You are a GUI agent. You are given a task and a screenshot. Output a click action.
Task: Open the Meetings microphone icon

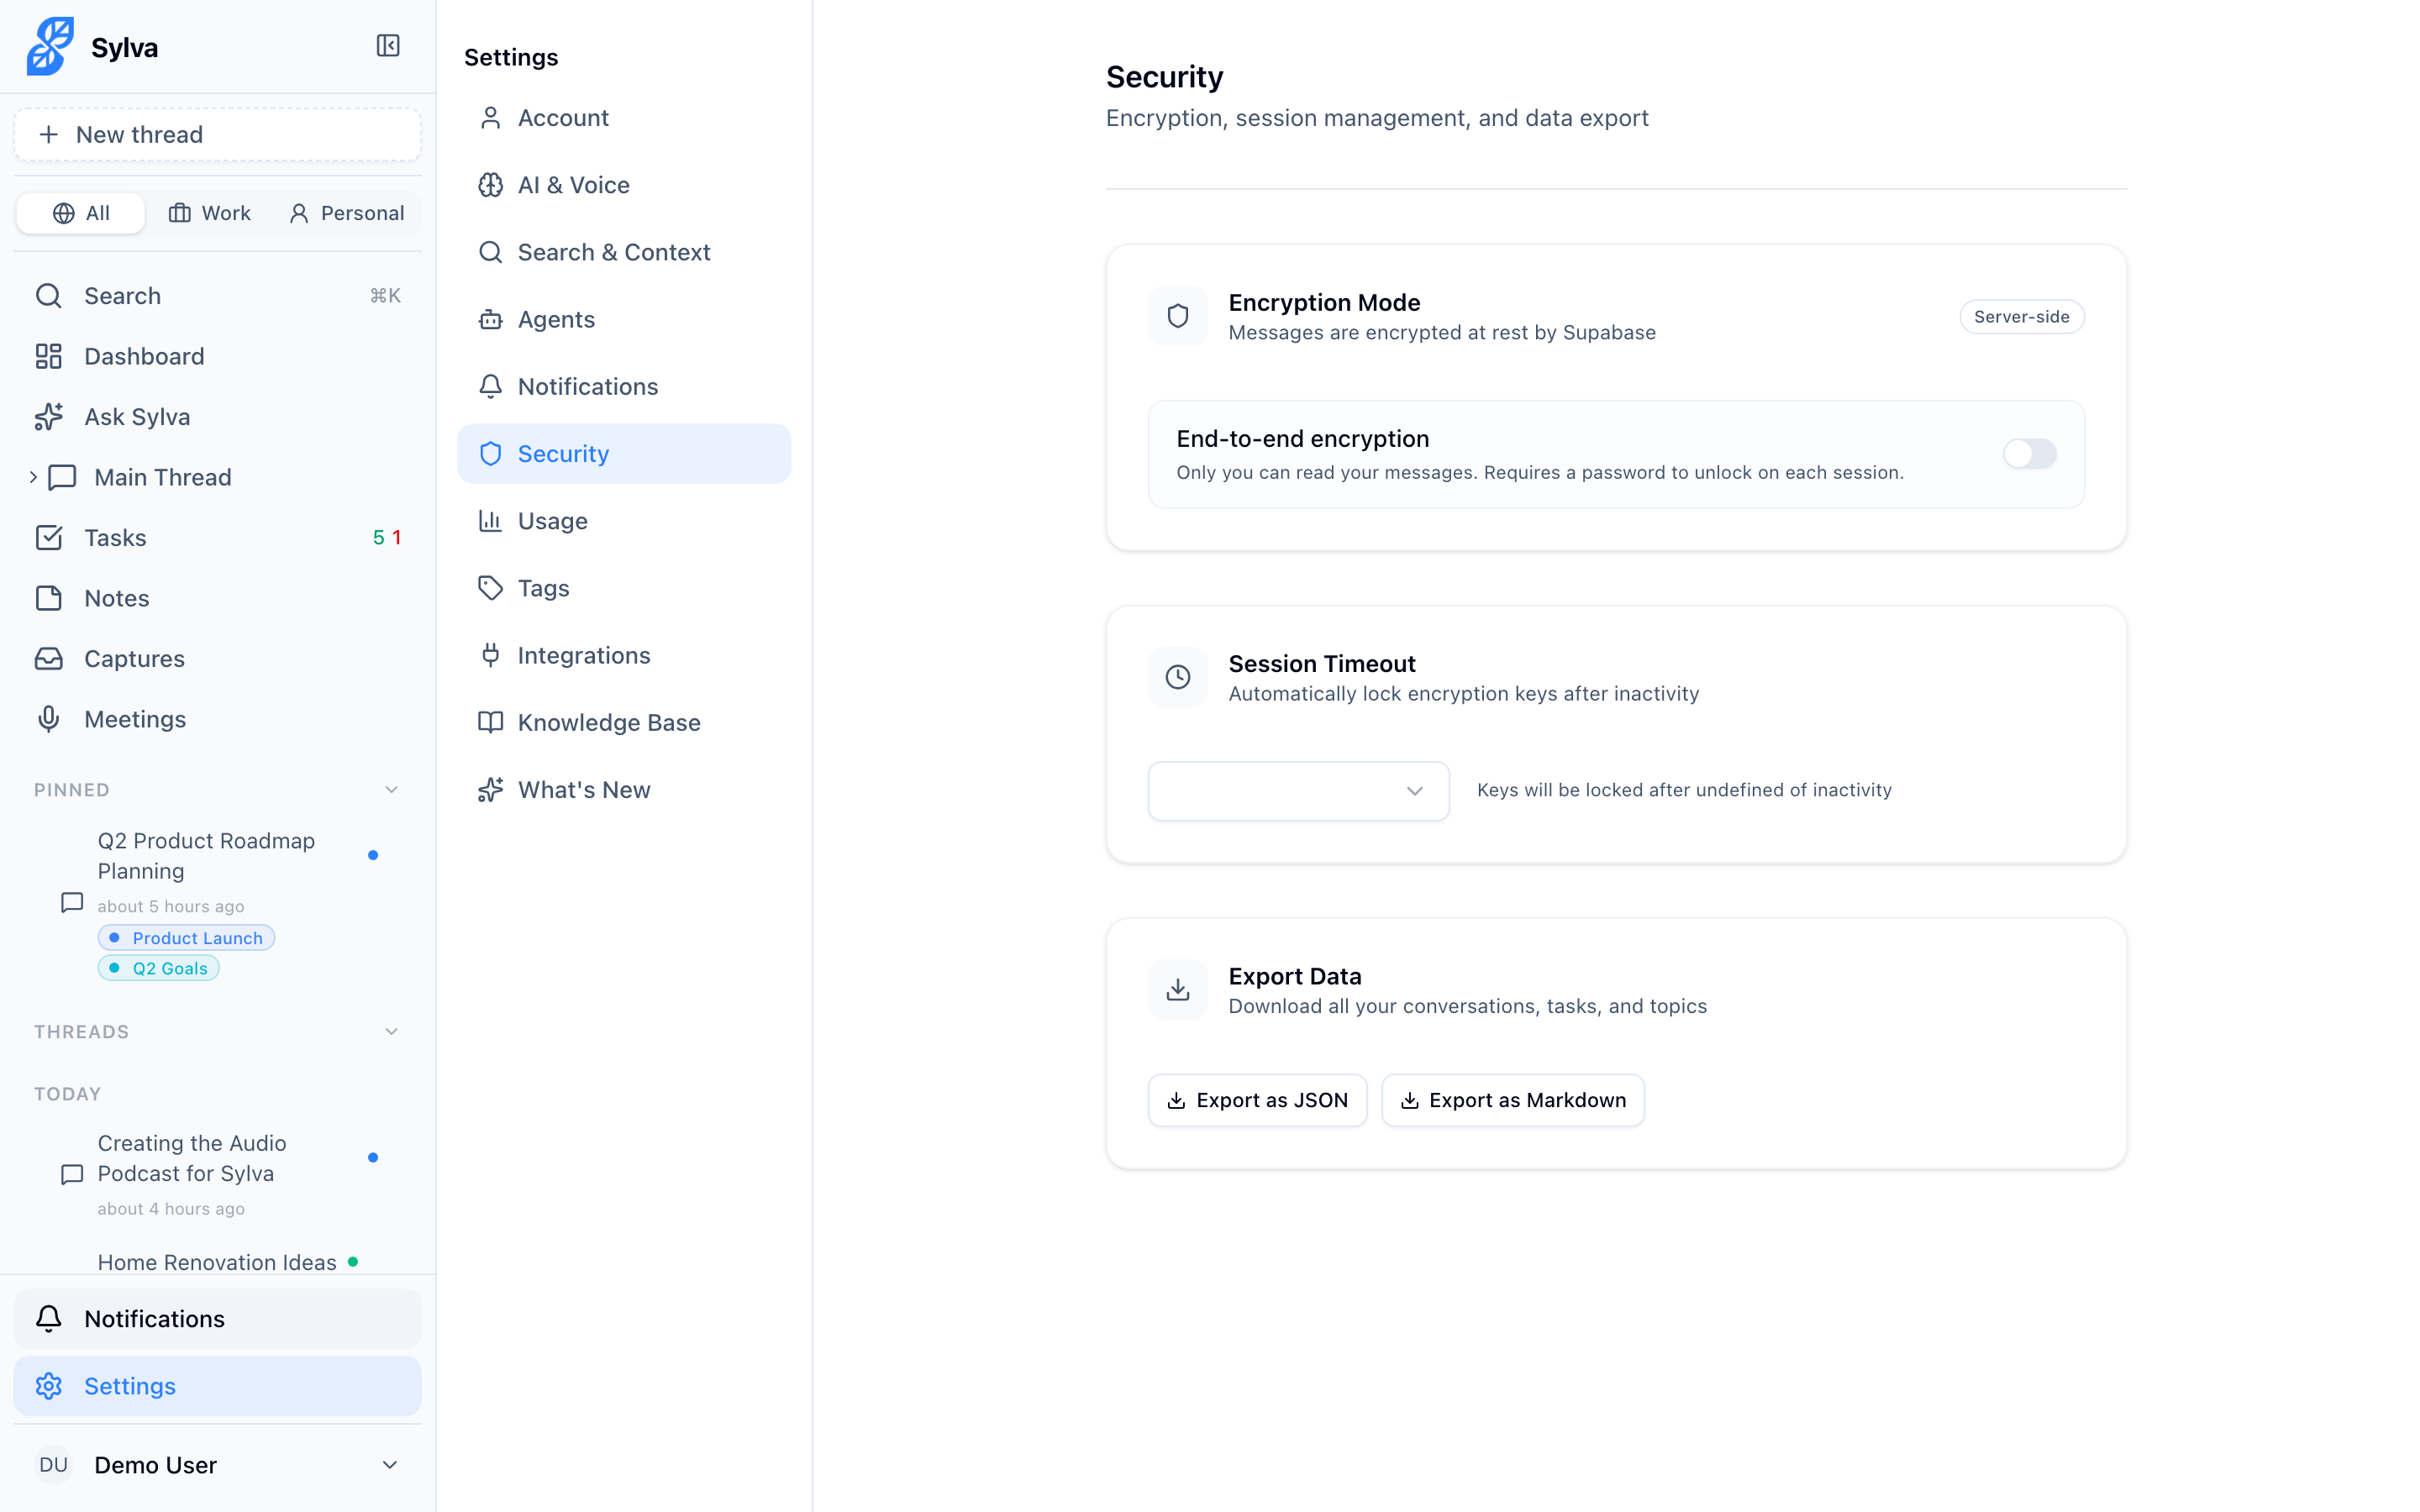tap(49, 719)
